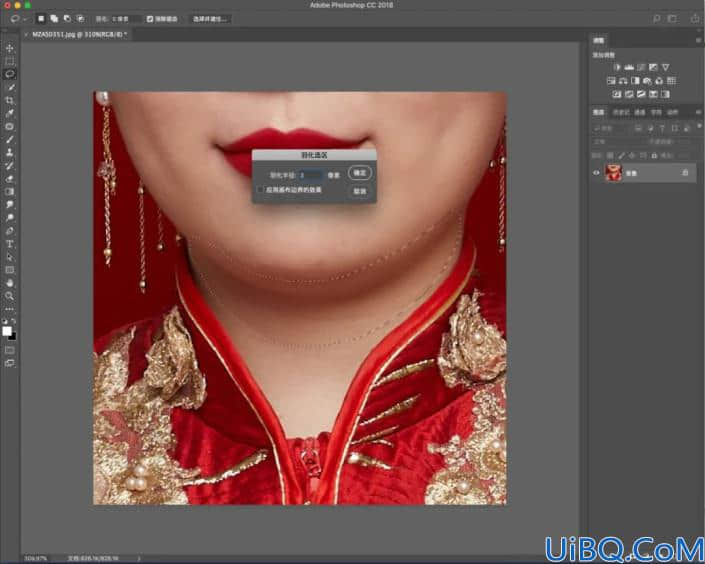This screenshot has height=564, width=705.
Task: Add a Brightness/Contrast adjustment
Action: [616, 67]
